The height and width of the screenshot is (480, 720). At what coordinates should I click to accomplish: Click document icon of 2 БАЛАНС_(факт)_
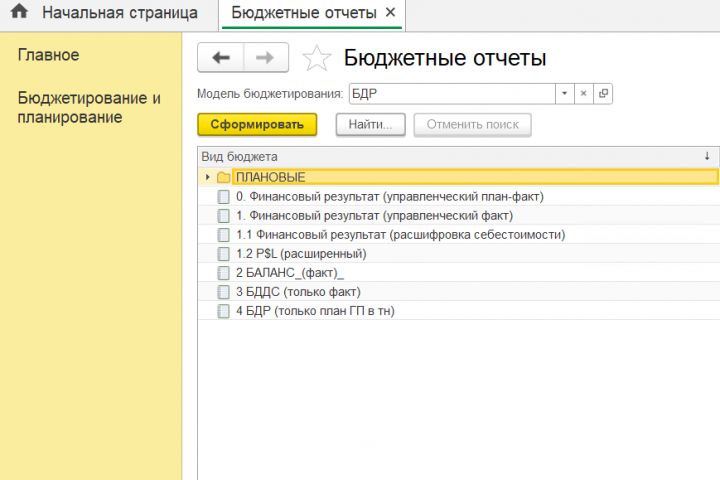[x=224, y=273]
